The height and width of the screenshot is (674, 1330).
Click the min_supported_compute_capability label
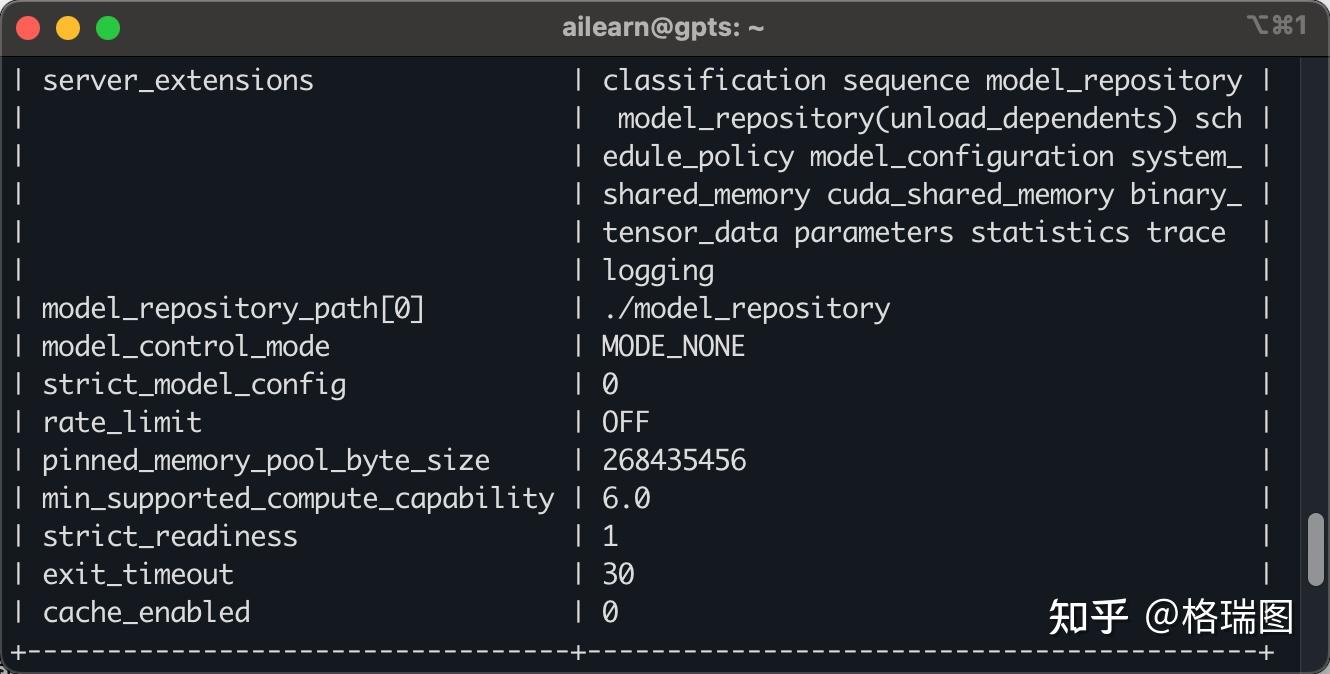297,499
